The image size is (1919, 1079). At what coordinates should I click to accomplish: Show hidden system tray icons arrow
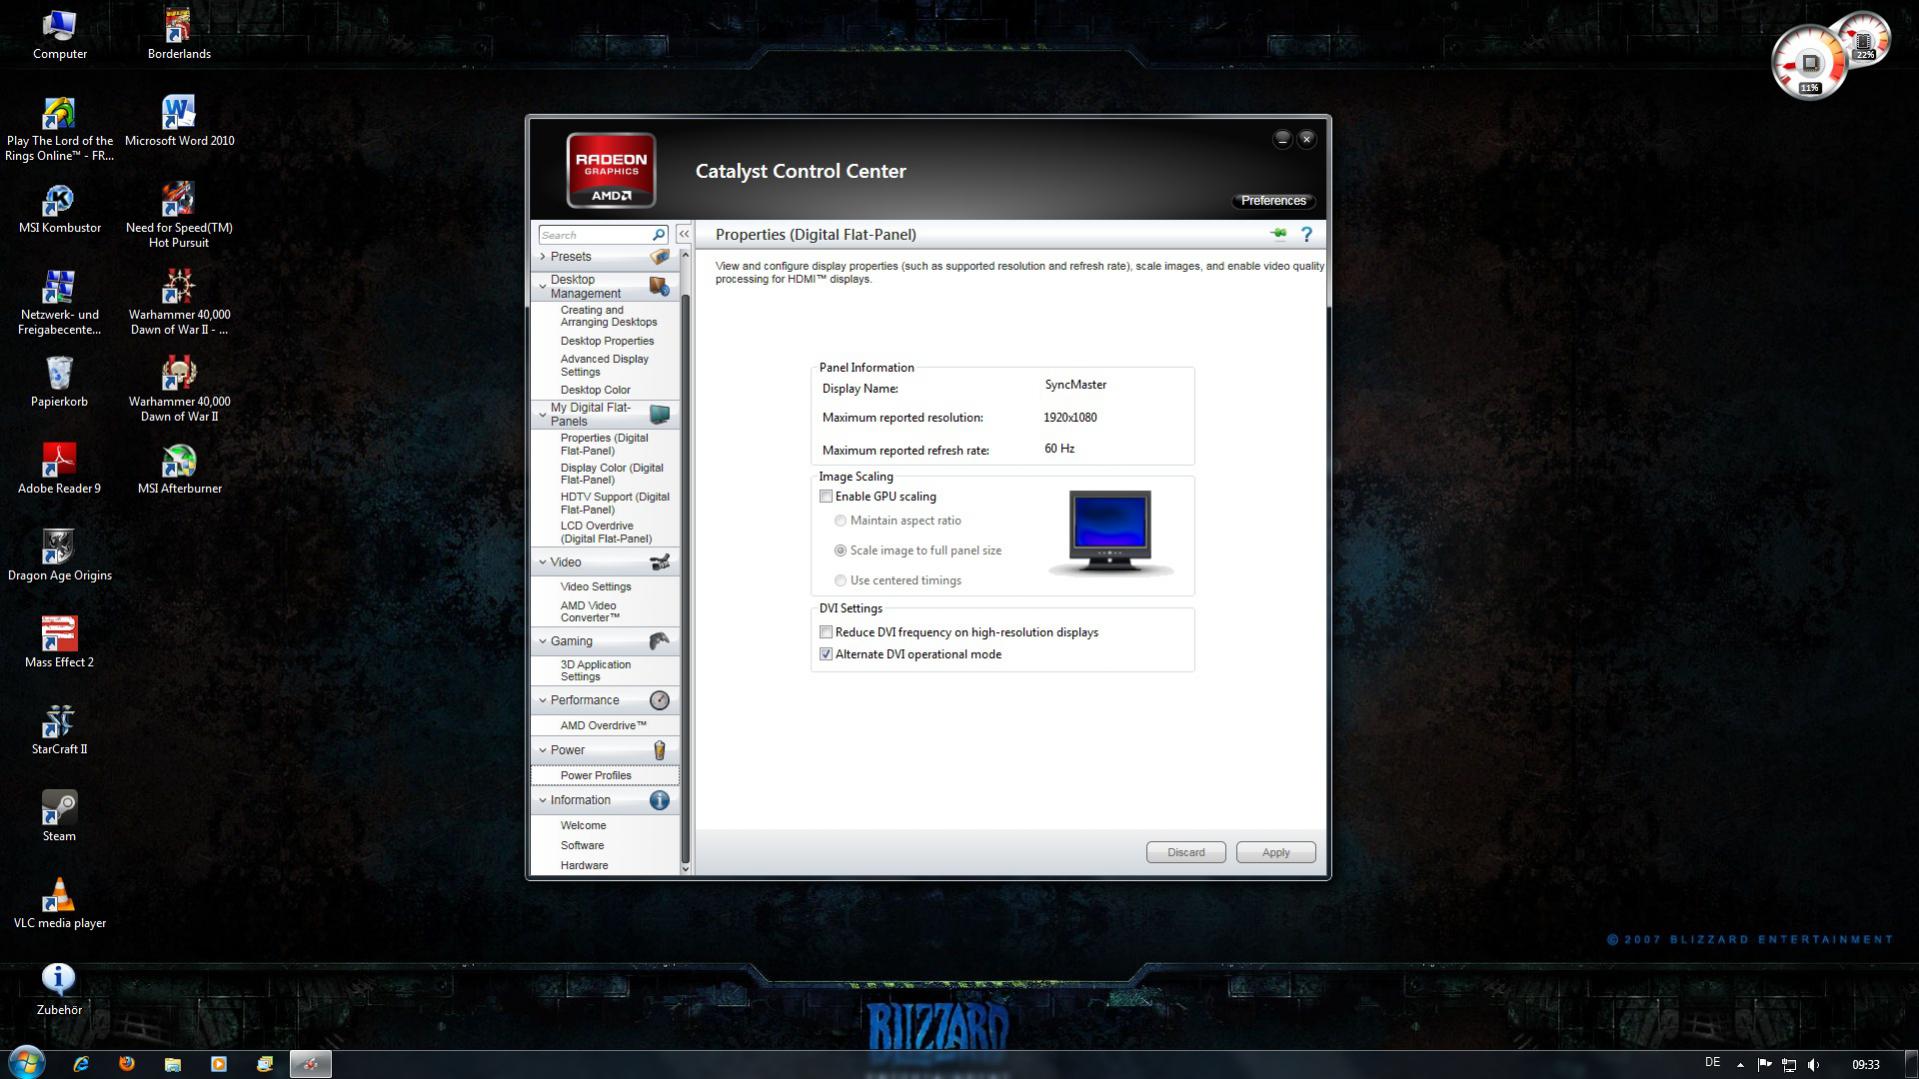click(x=1740, y=1065)
